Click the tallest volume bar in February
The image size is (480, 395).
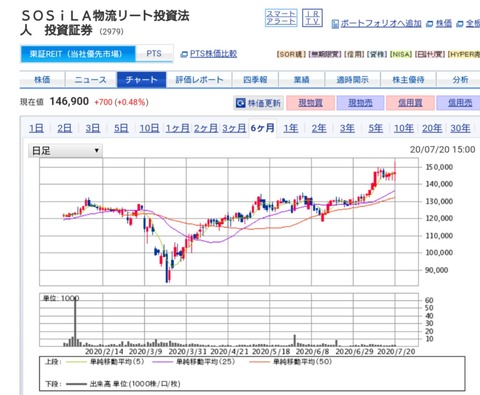tap(75, 321)
